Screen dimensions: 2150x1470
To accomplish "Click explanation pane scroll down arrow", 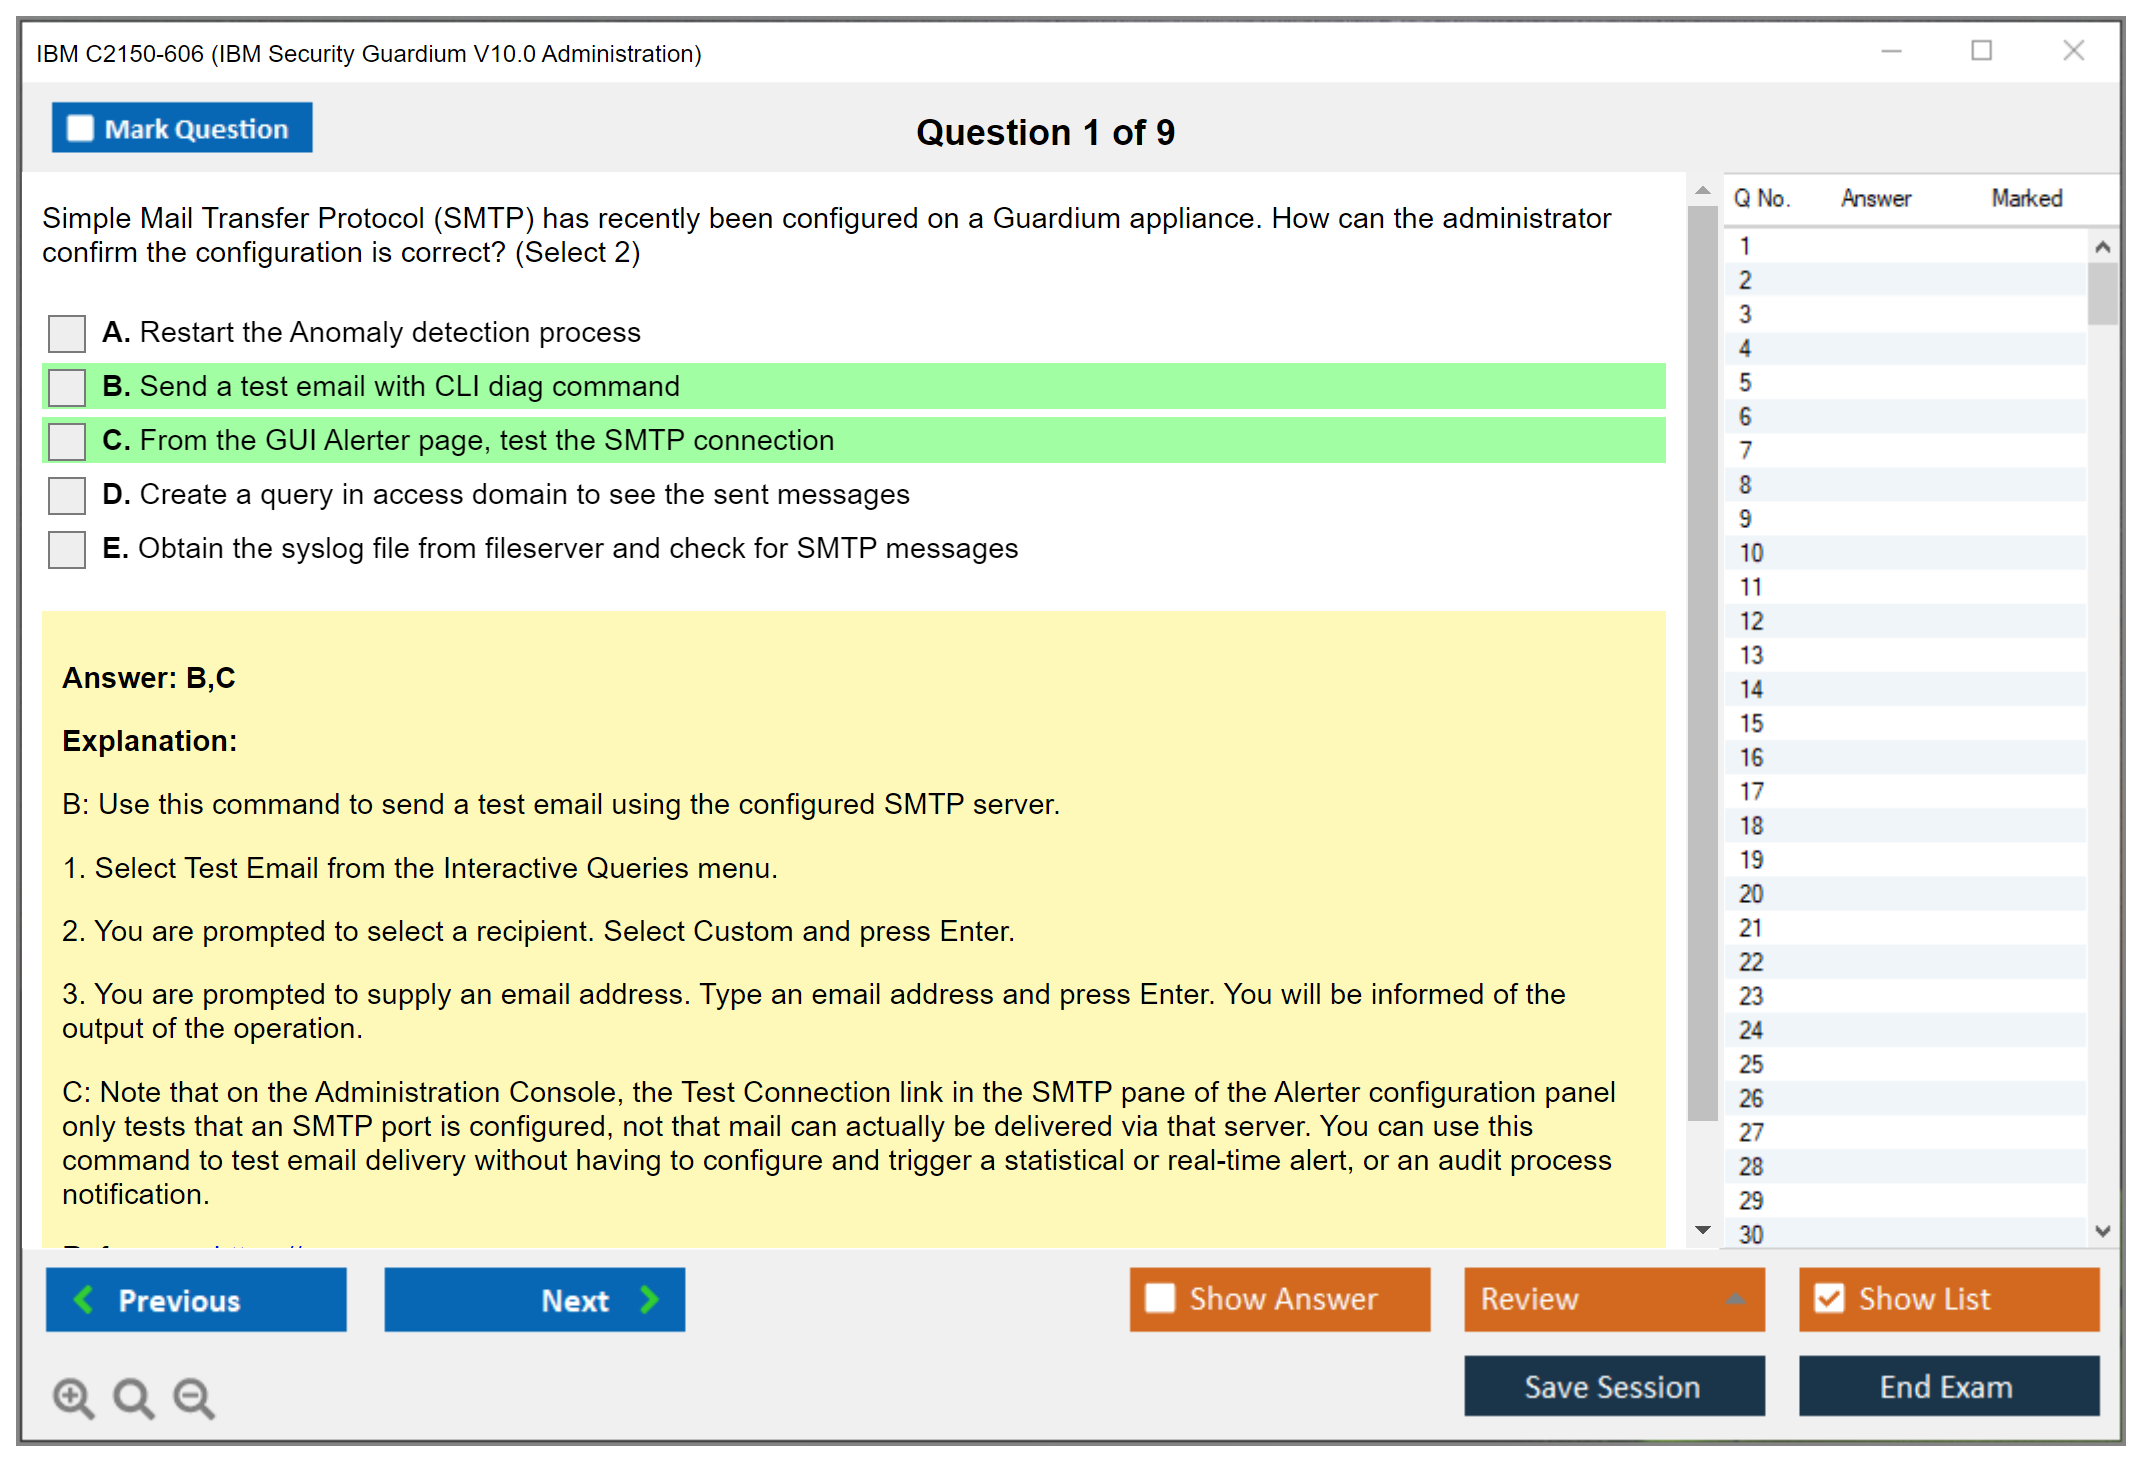I will tap(1703, 1230).
